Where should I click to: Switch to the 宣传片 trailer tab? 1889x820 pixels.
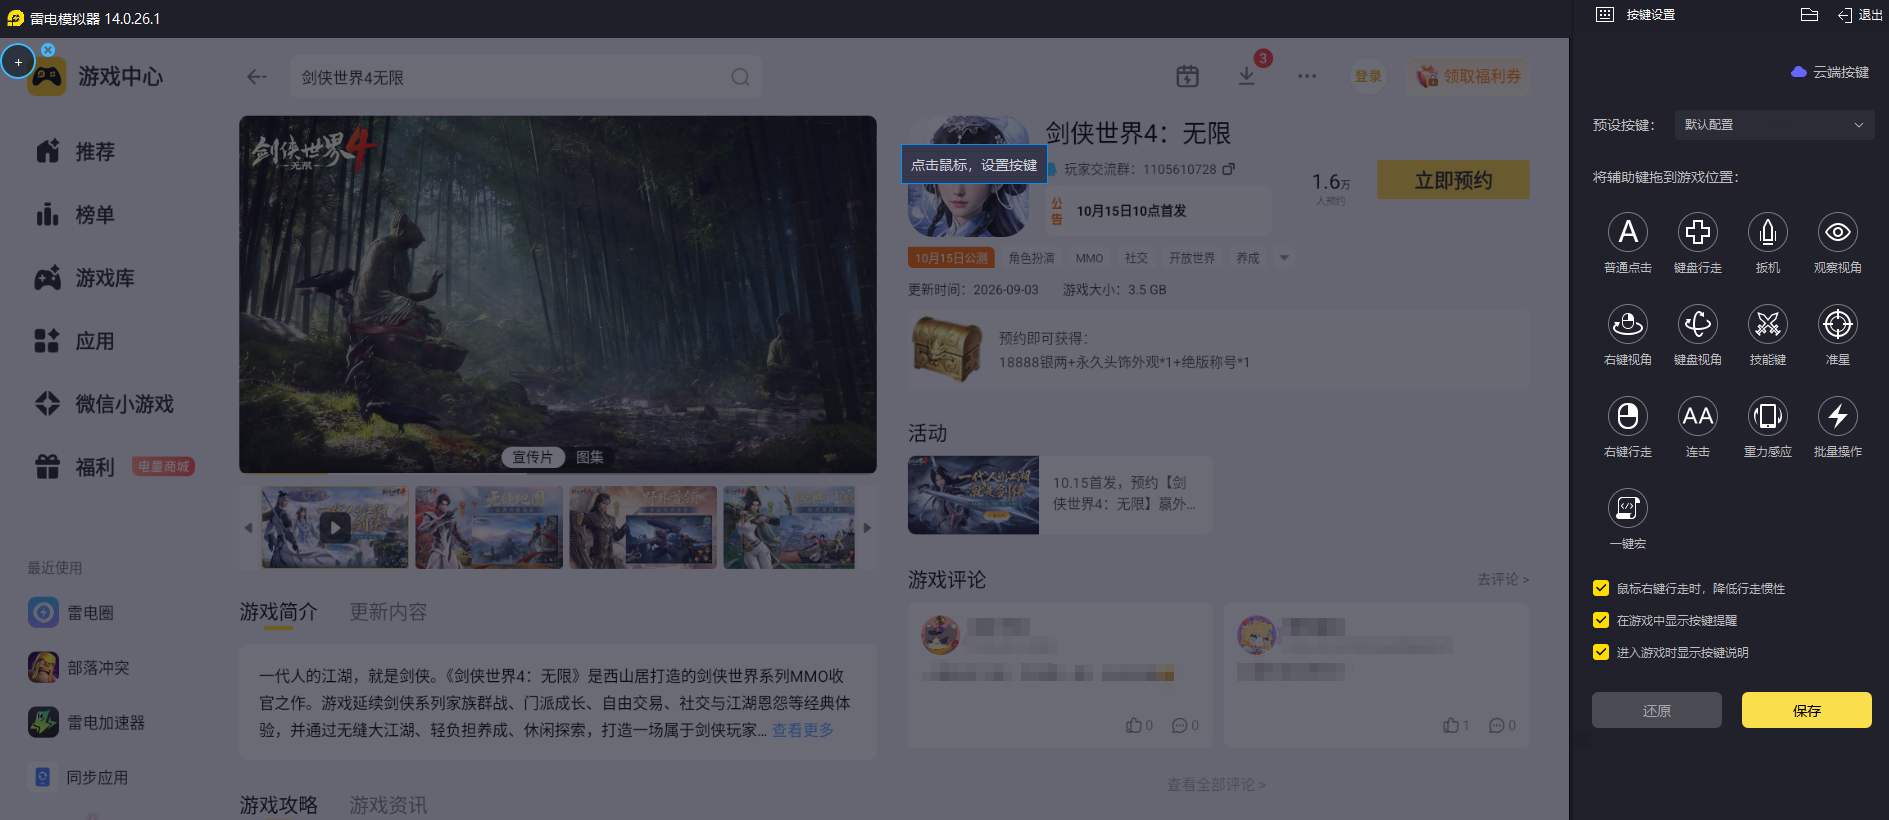(532, 457)
